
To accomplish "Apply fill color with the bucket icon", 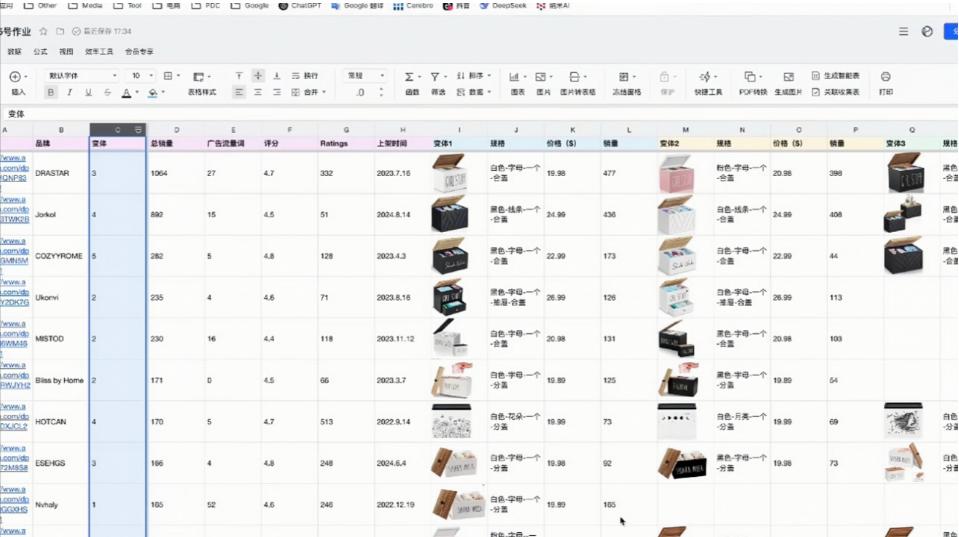I will pyautogui.click(x=152, y=92).
